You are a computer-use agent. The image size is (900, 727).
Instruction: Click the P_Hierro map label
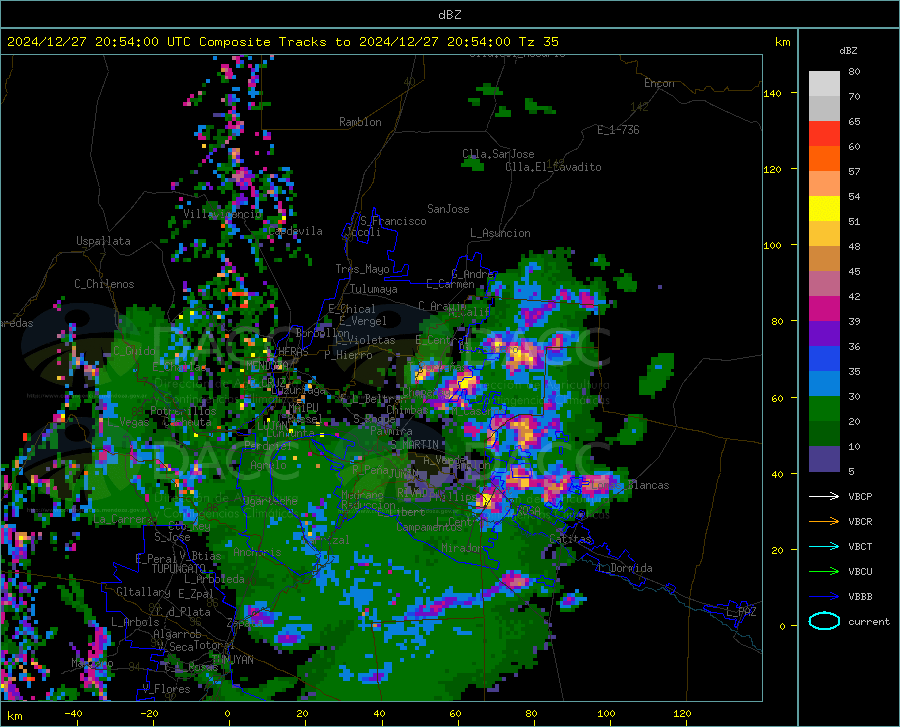click(348, 355)
